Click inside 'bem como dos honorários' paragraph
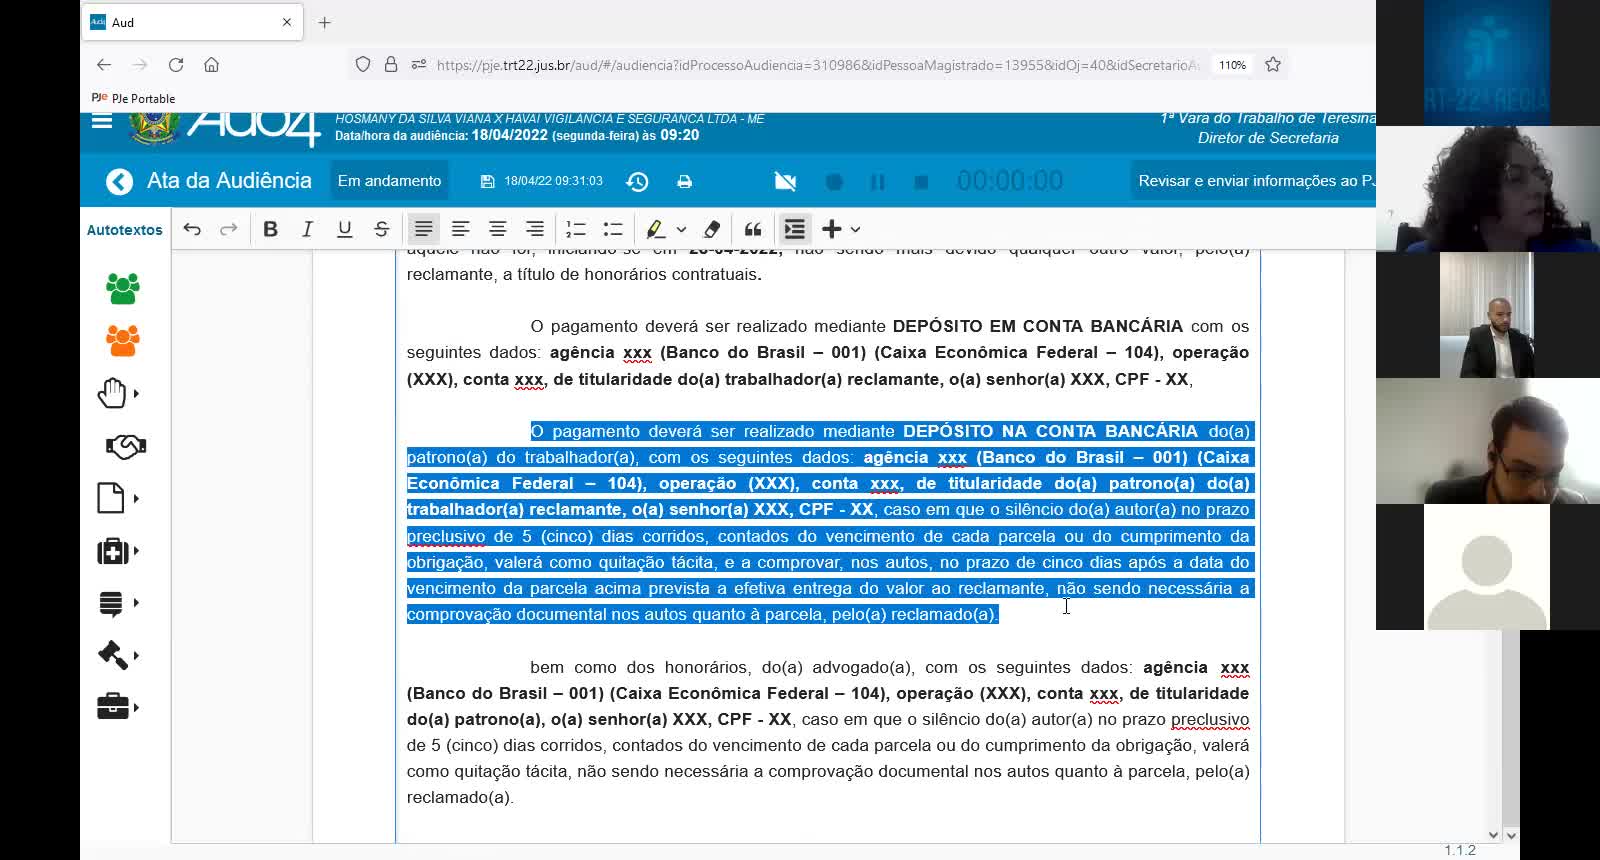This screenshot has height=860, width=1600. pos(827,732)
